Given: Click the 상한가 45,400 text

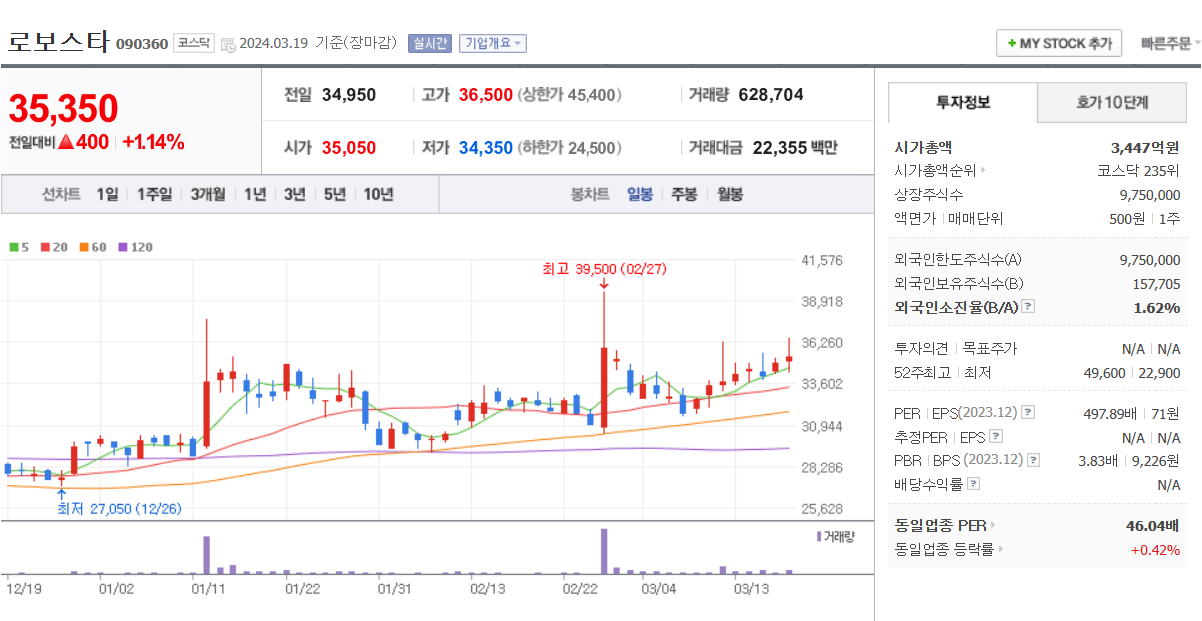Looking at the screenshot, I should 570,95.
